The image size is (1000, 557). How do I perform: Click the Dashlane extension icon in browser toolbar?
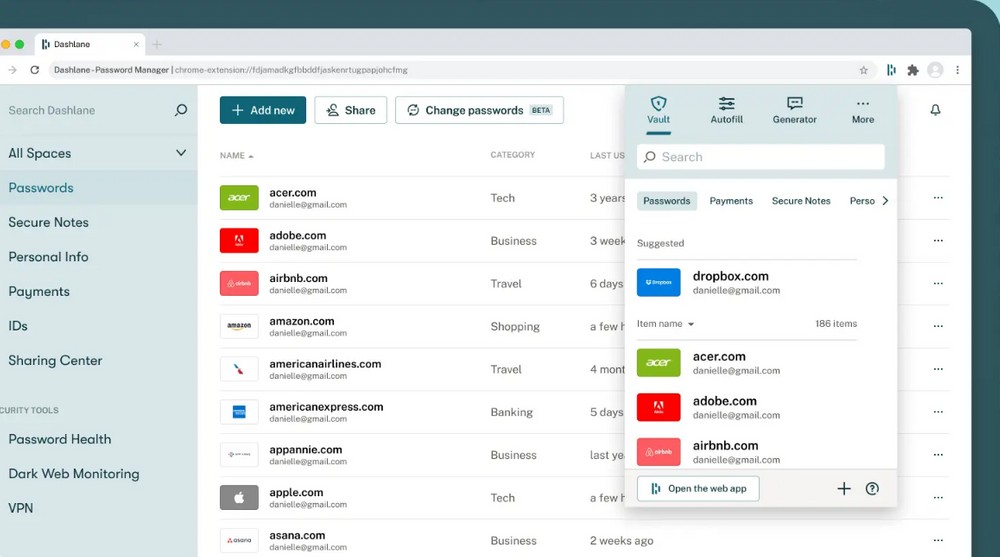(890, 70)
